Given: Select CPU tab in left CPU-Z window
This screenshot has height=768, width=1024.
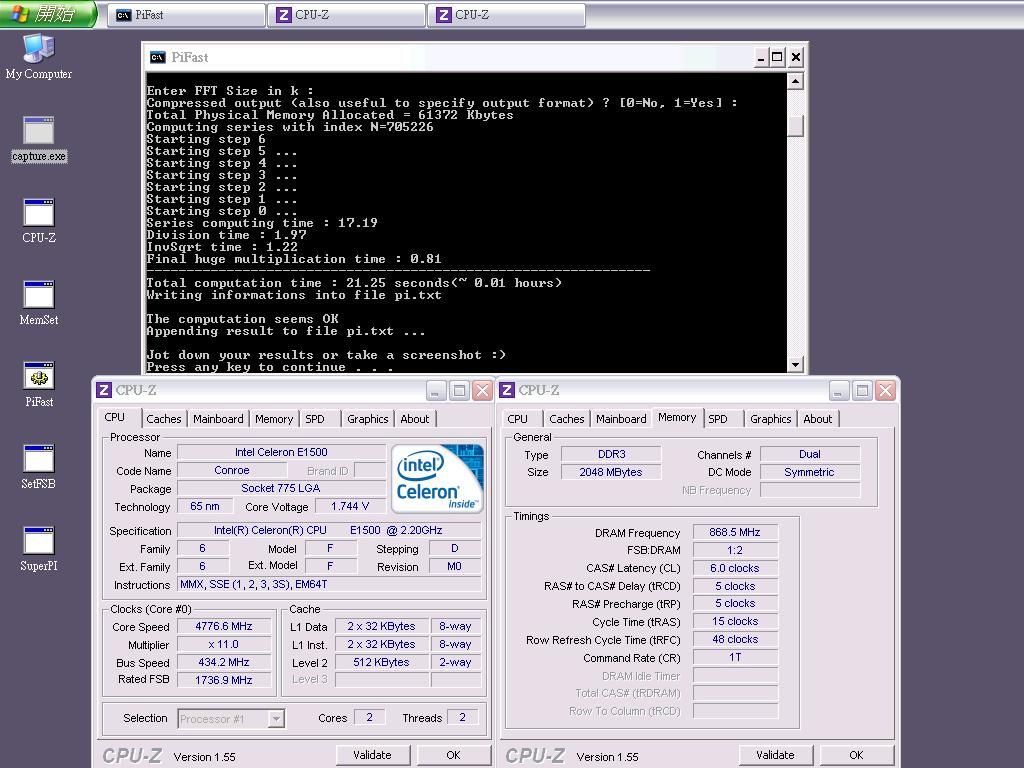Looking at the screenshot, I should point(114,417).
